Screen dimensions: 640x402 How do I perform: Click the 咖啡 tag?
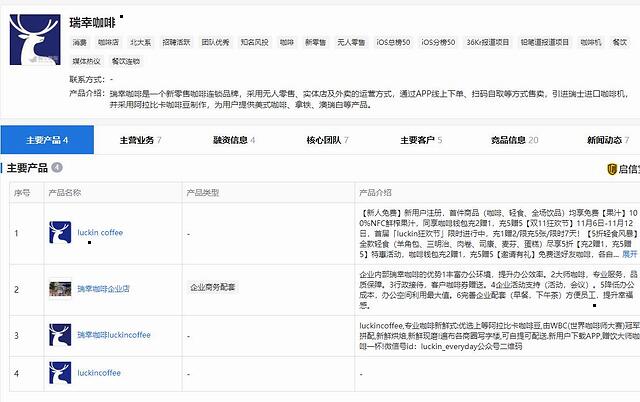tap(287, 42)
